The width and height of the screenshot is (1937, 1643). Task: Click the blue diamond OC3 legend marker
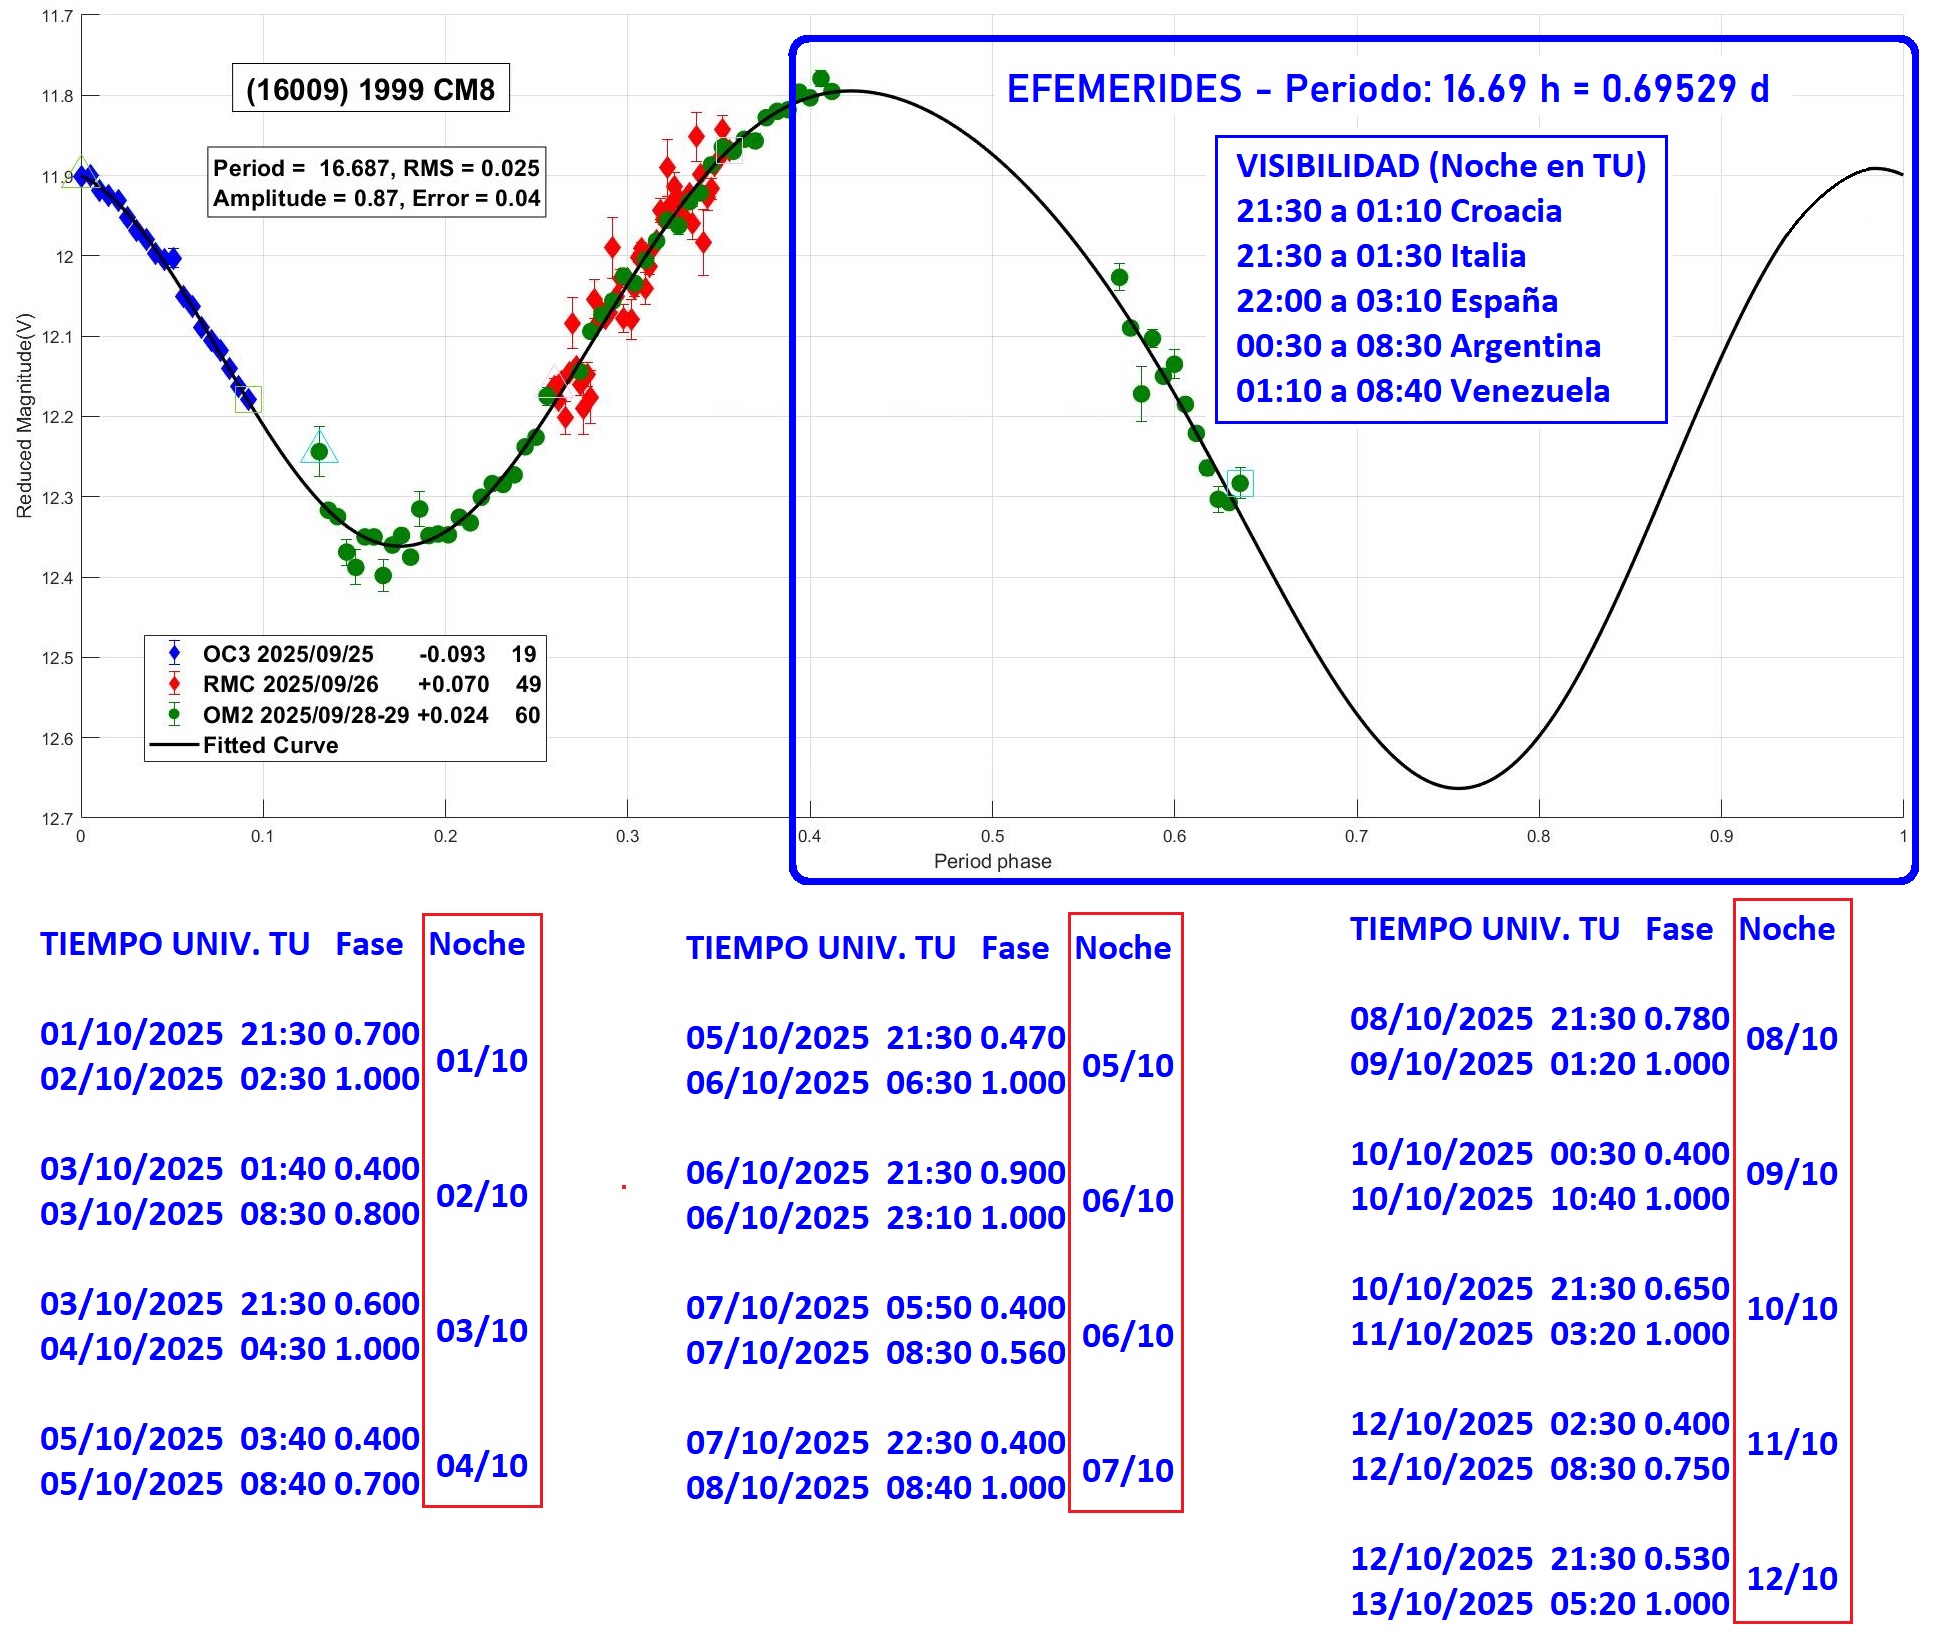[175, 654]
